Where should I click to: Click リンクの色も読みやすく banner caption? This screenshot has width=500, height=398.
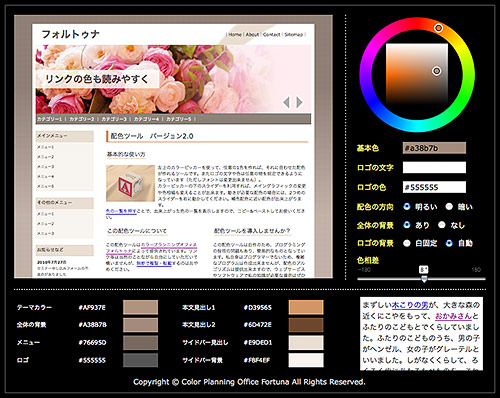click(x=97, y=79)
